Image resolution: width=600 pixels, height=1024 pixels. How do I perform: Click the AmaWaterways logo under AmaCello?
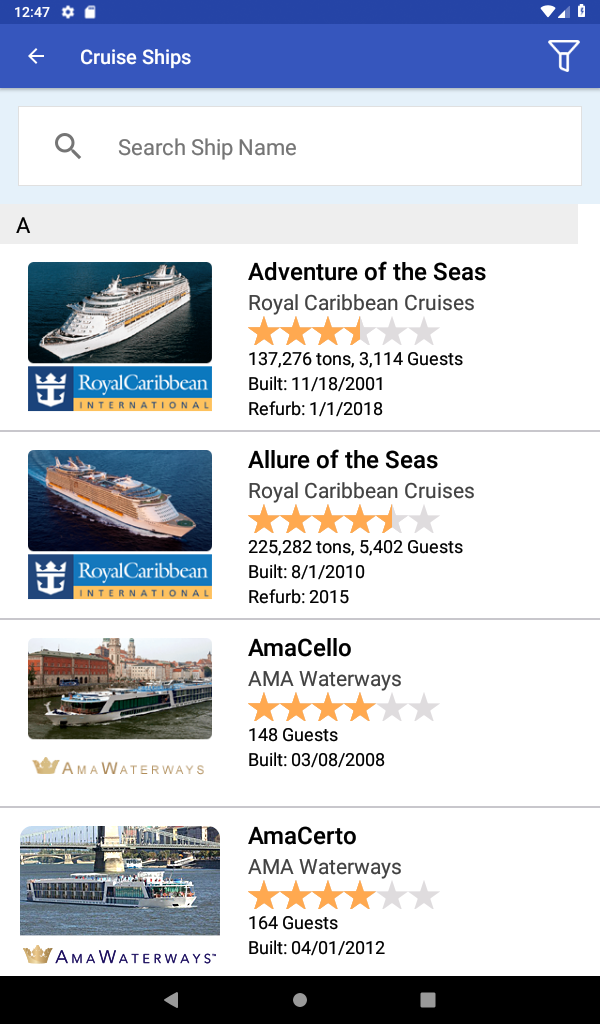(x=120, y=768)
